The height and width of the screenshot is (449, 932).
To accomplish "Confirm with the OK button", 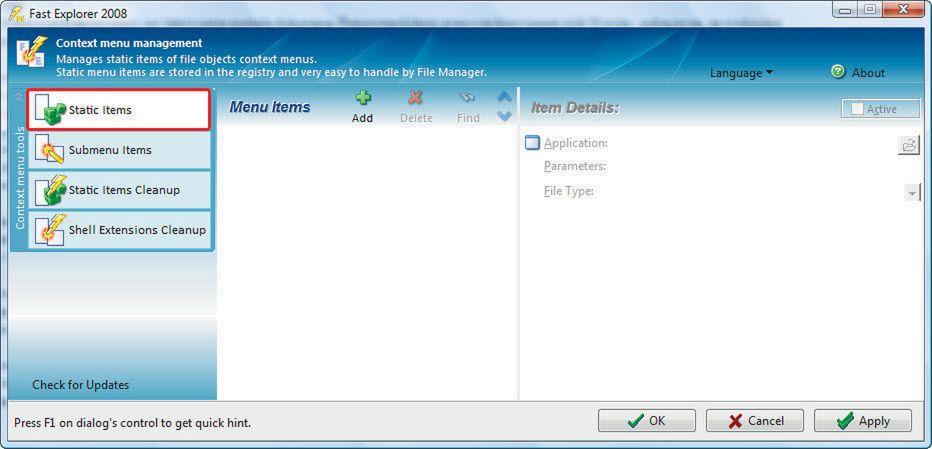I will (x=647, y=420).
